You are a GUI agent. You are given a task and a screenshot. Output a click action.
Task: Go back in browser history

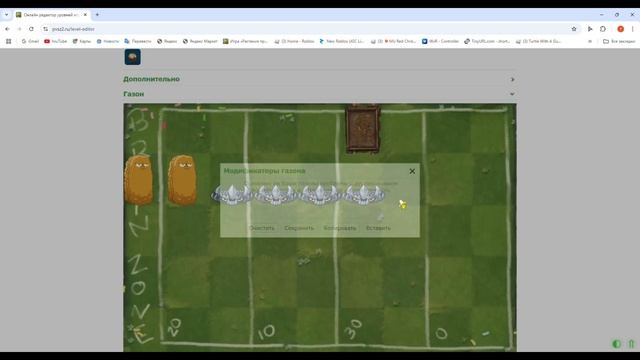click(7, 29)
